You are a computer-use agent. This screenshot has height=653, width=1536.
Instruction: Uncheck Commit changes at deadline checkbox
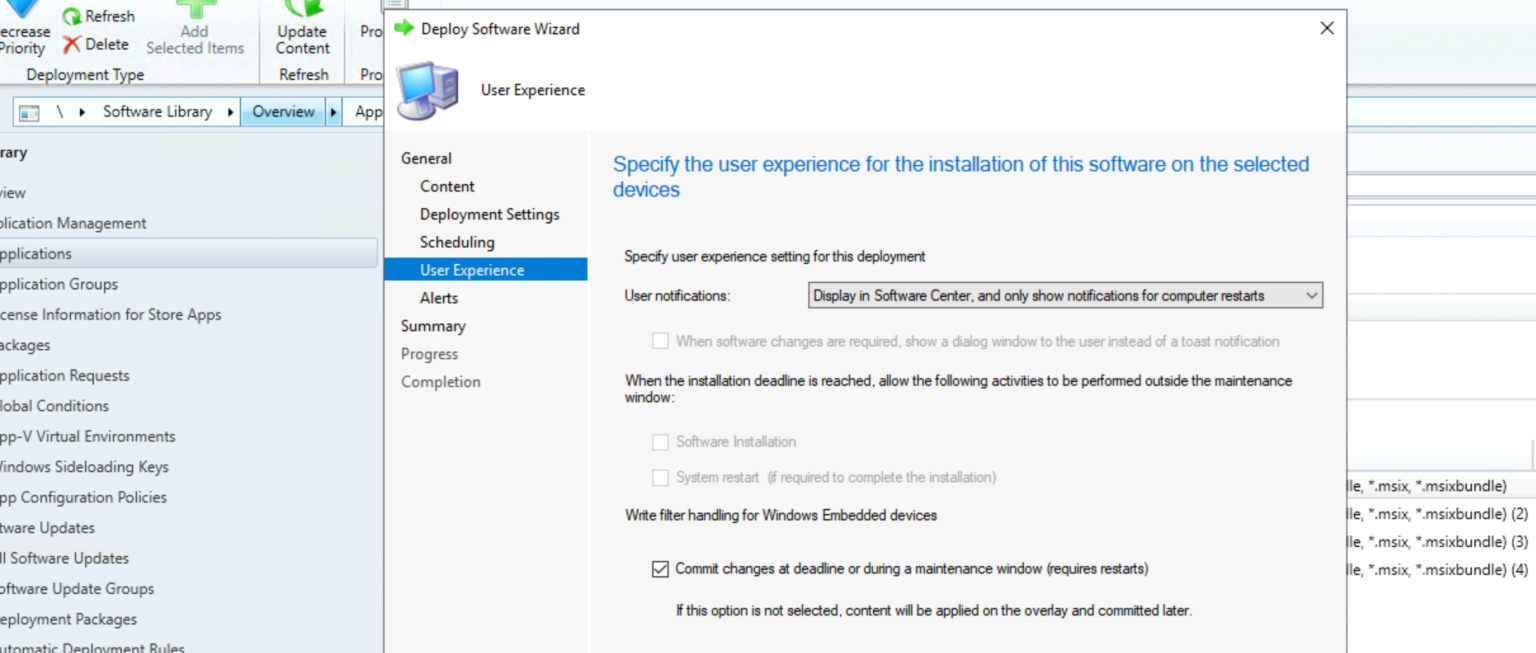(660, 569)
